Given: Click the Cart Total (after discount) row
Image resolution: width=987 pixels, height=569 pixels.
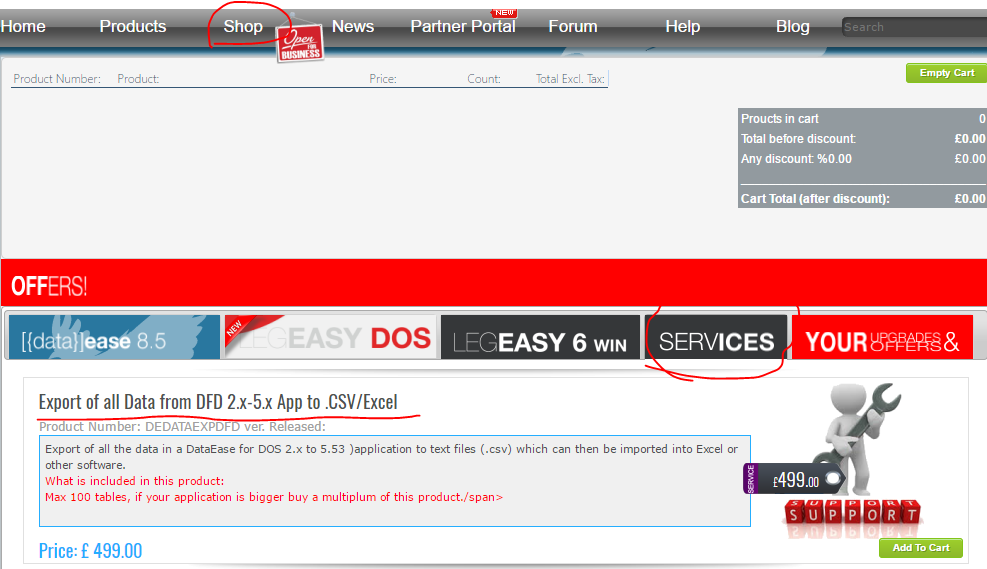Looking at the screenshot, I should coord(862,198).
